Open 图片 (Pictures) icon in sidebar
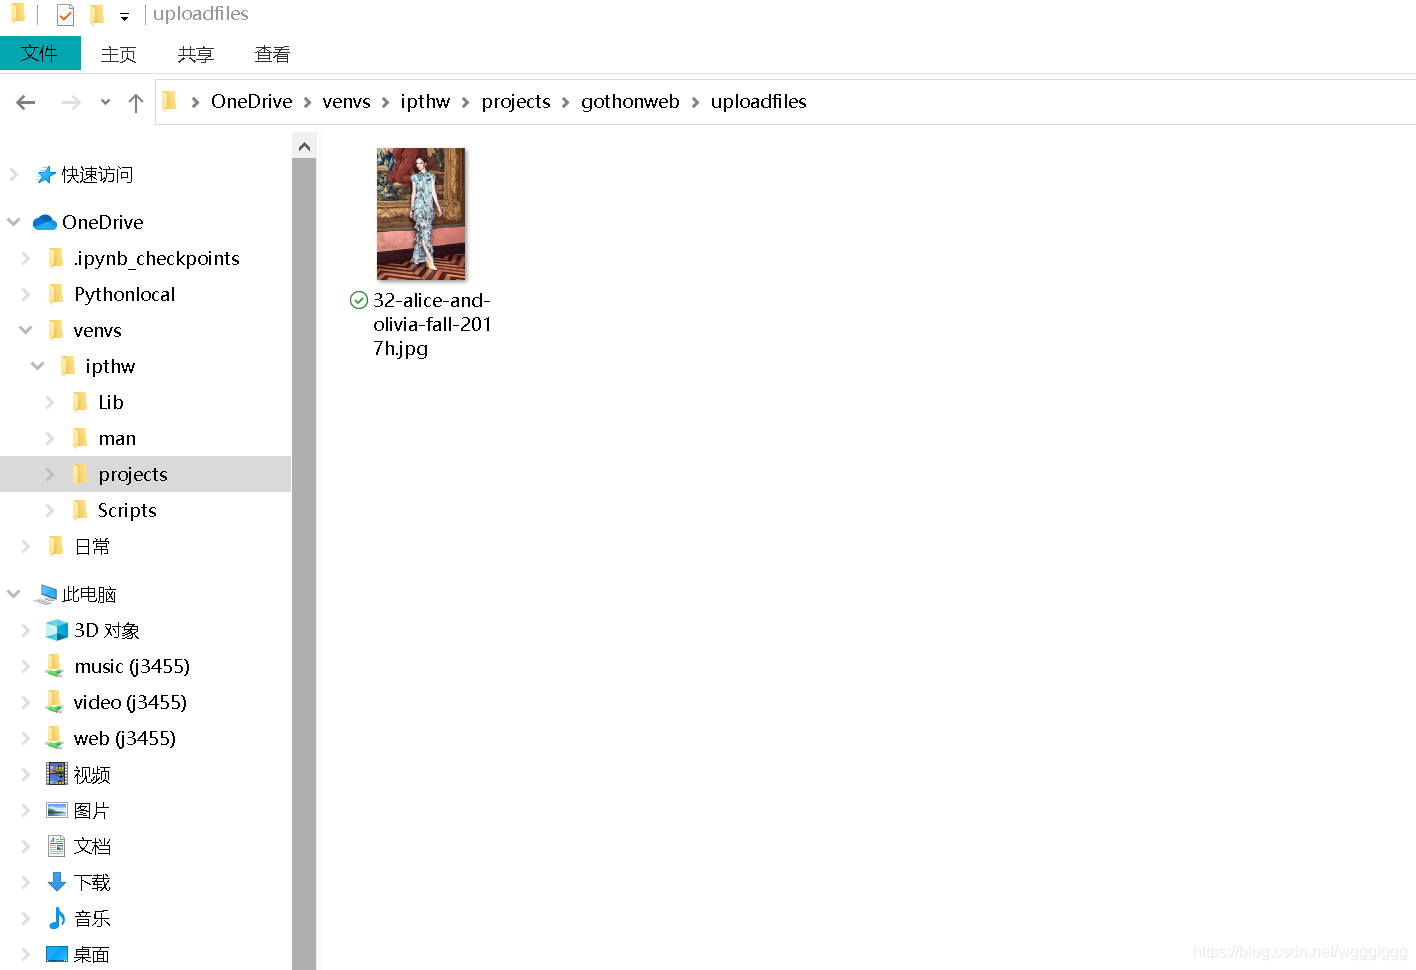The image size is (1416, 970). 57,810
